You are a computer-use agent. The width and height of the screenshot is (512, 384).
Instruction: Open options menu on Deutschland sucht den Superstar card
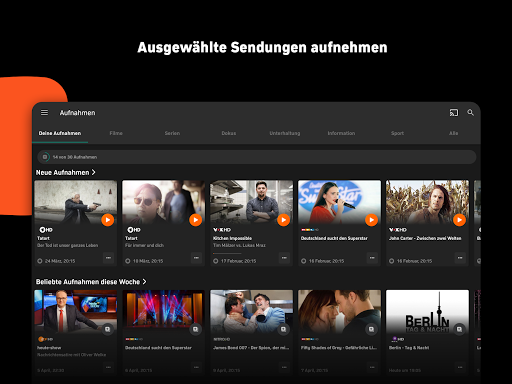pos(372,258)
